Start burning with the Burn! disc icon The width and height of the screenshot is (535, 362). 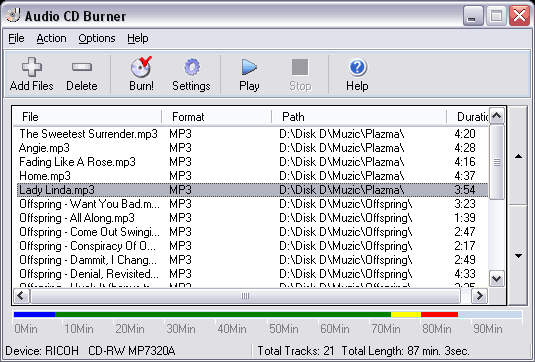[x=141, y=67]
